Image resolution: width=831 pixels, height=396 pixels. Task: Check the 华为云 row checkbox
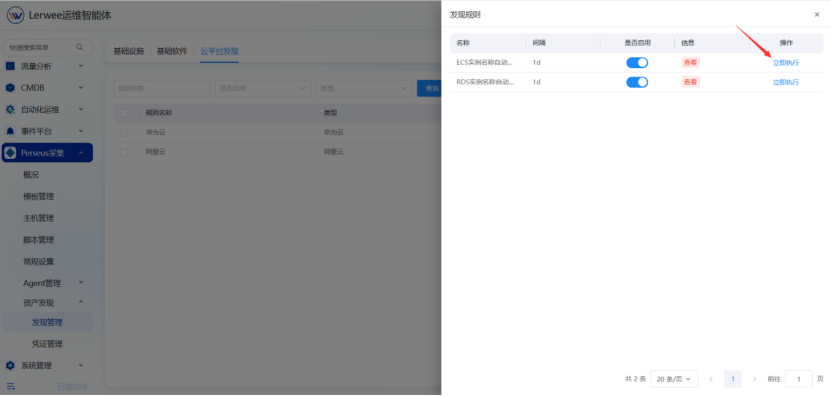coord(124,133)
